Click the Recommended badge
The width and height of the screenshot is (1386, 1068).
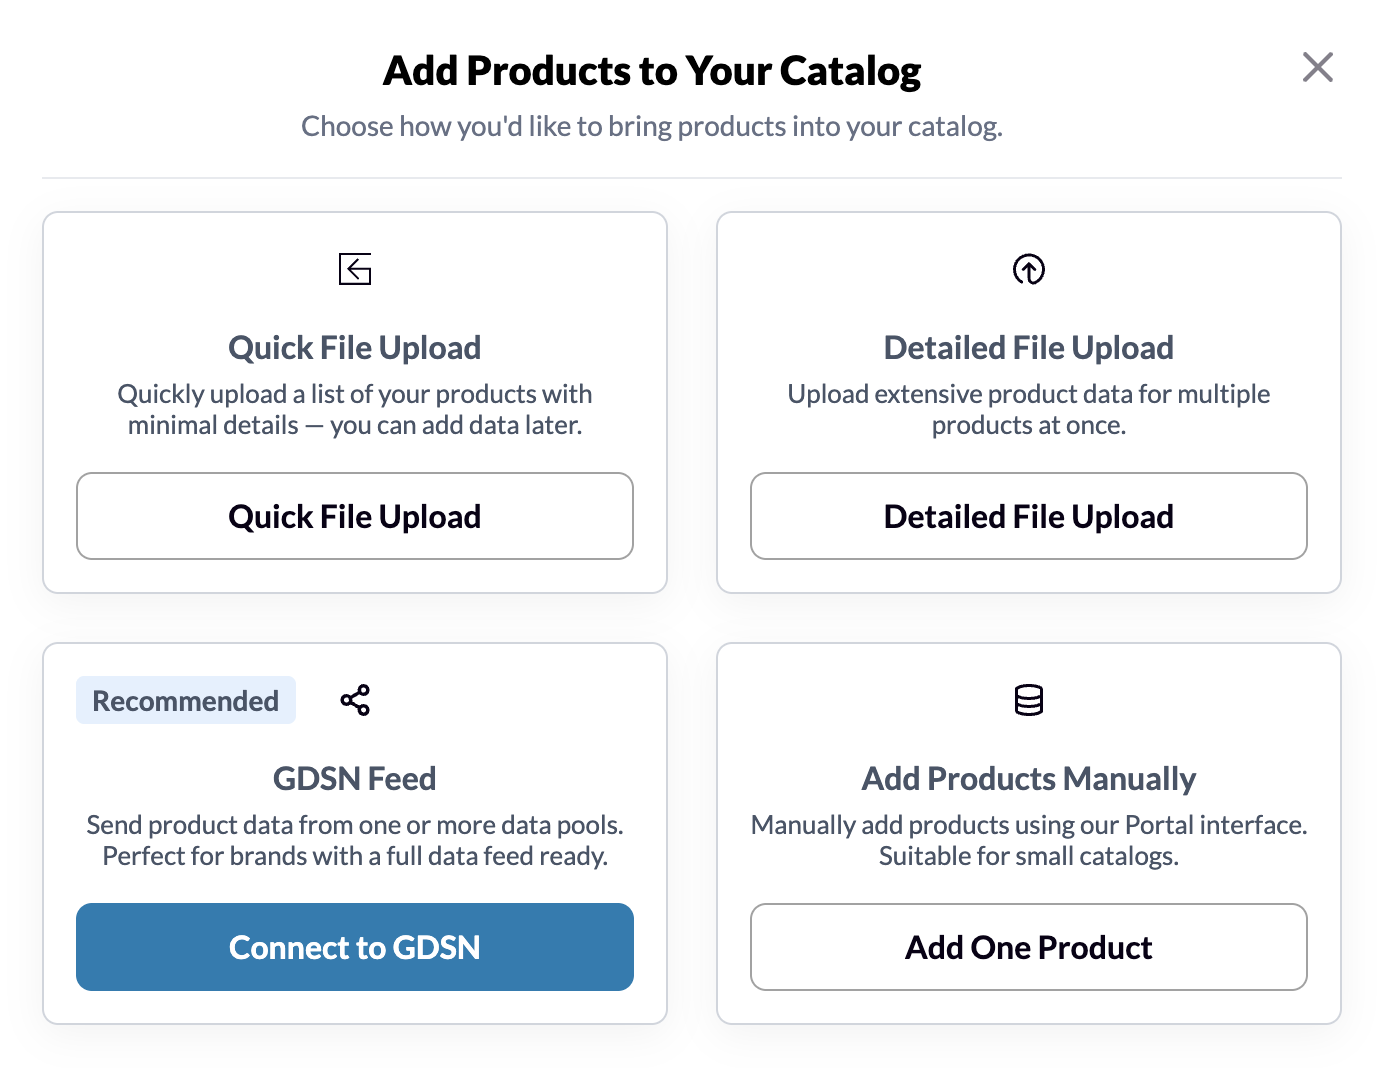(186, 700)
